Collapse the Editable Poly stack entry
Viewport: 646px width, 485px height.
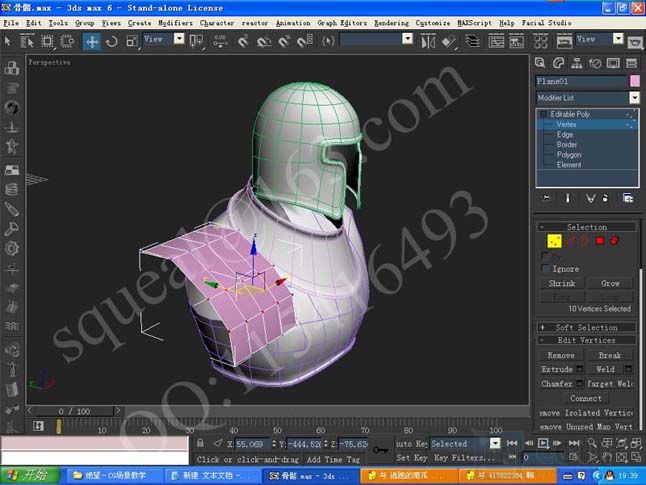[543, 114]
